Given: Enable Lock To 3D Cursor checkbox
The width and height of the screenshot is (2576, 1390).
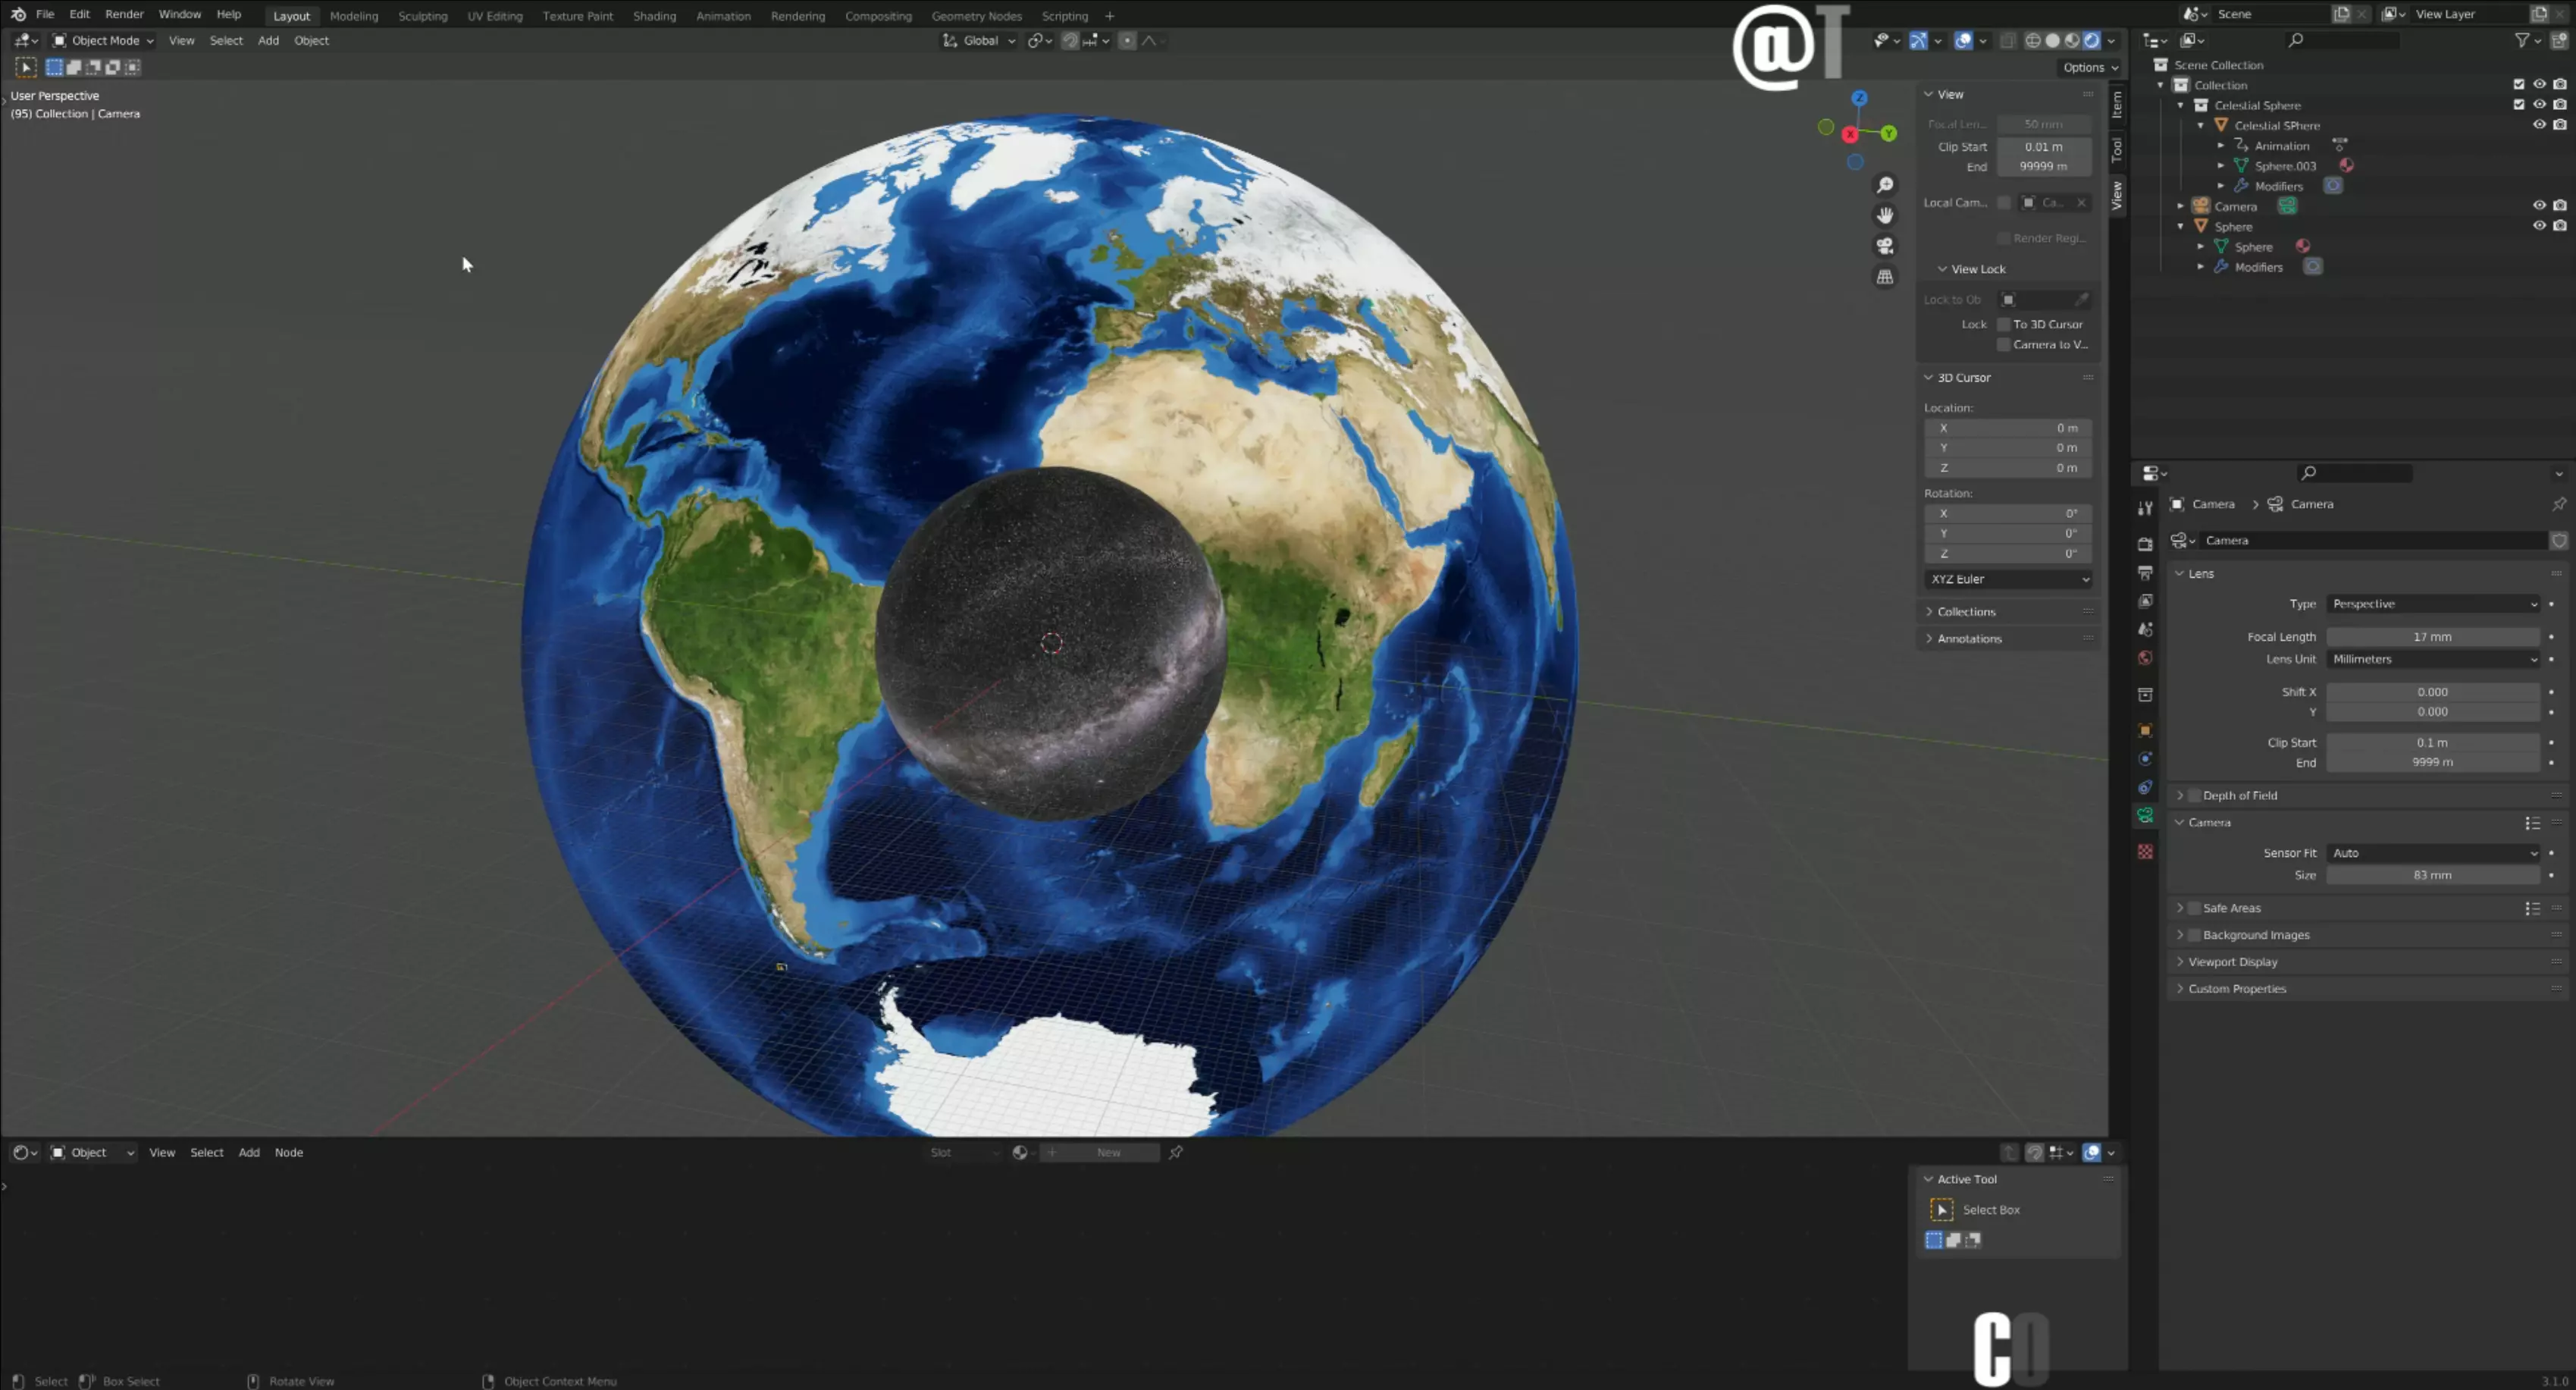Looking at the screenshot, I should click(x=2003, y=324).
